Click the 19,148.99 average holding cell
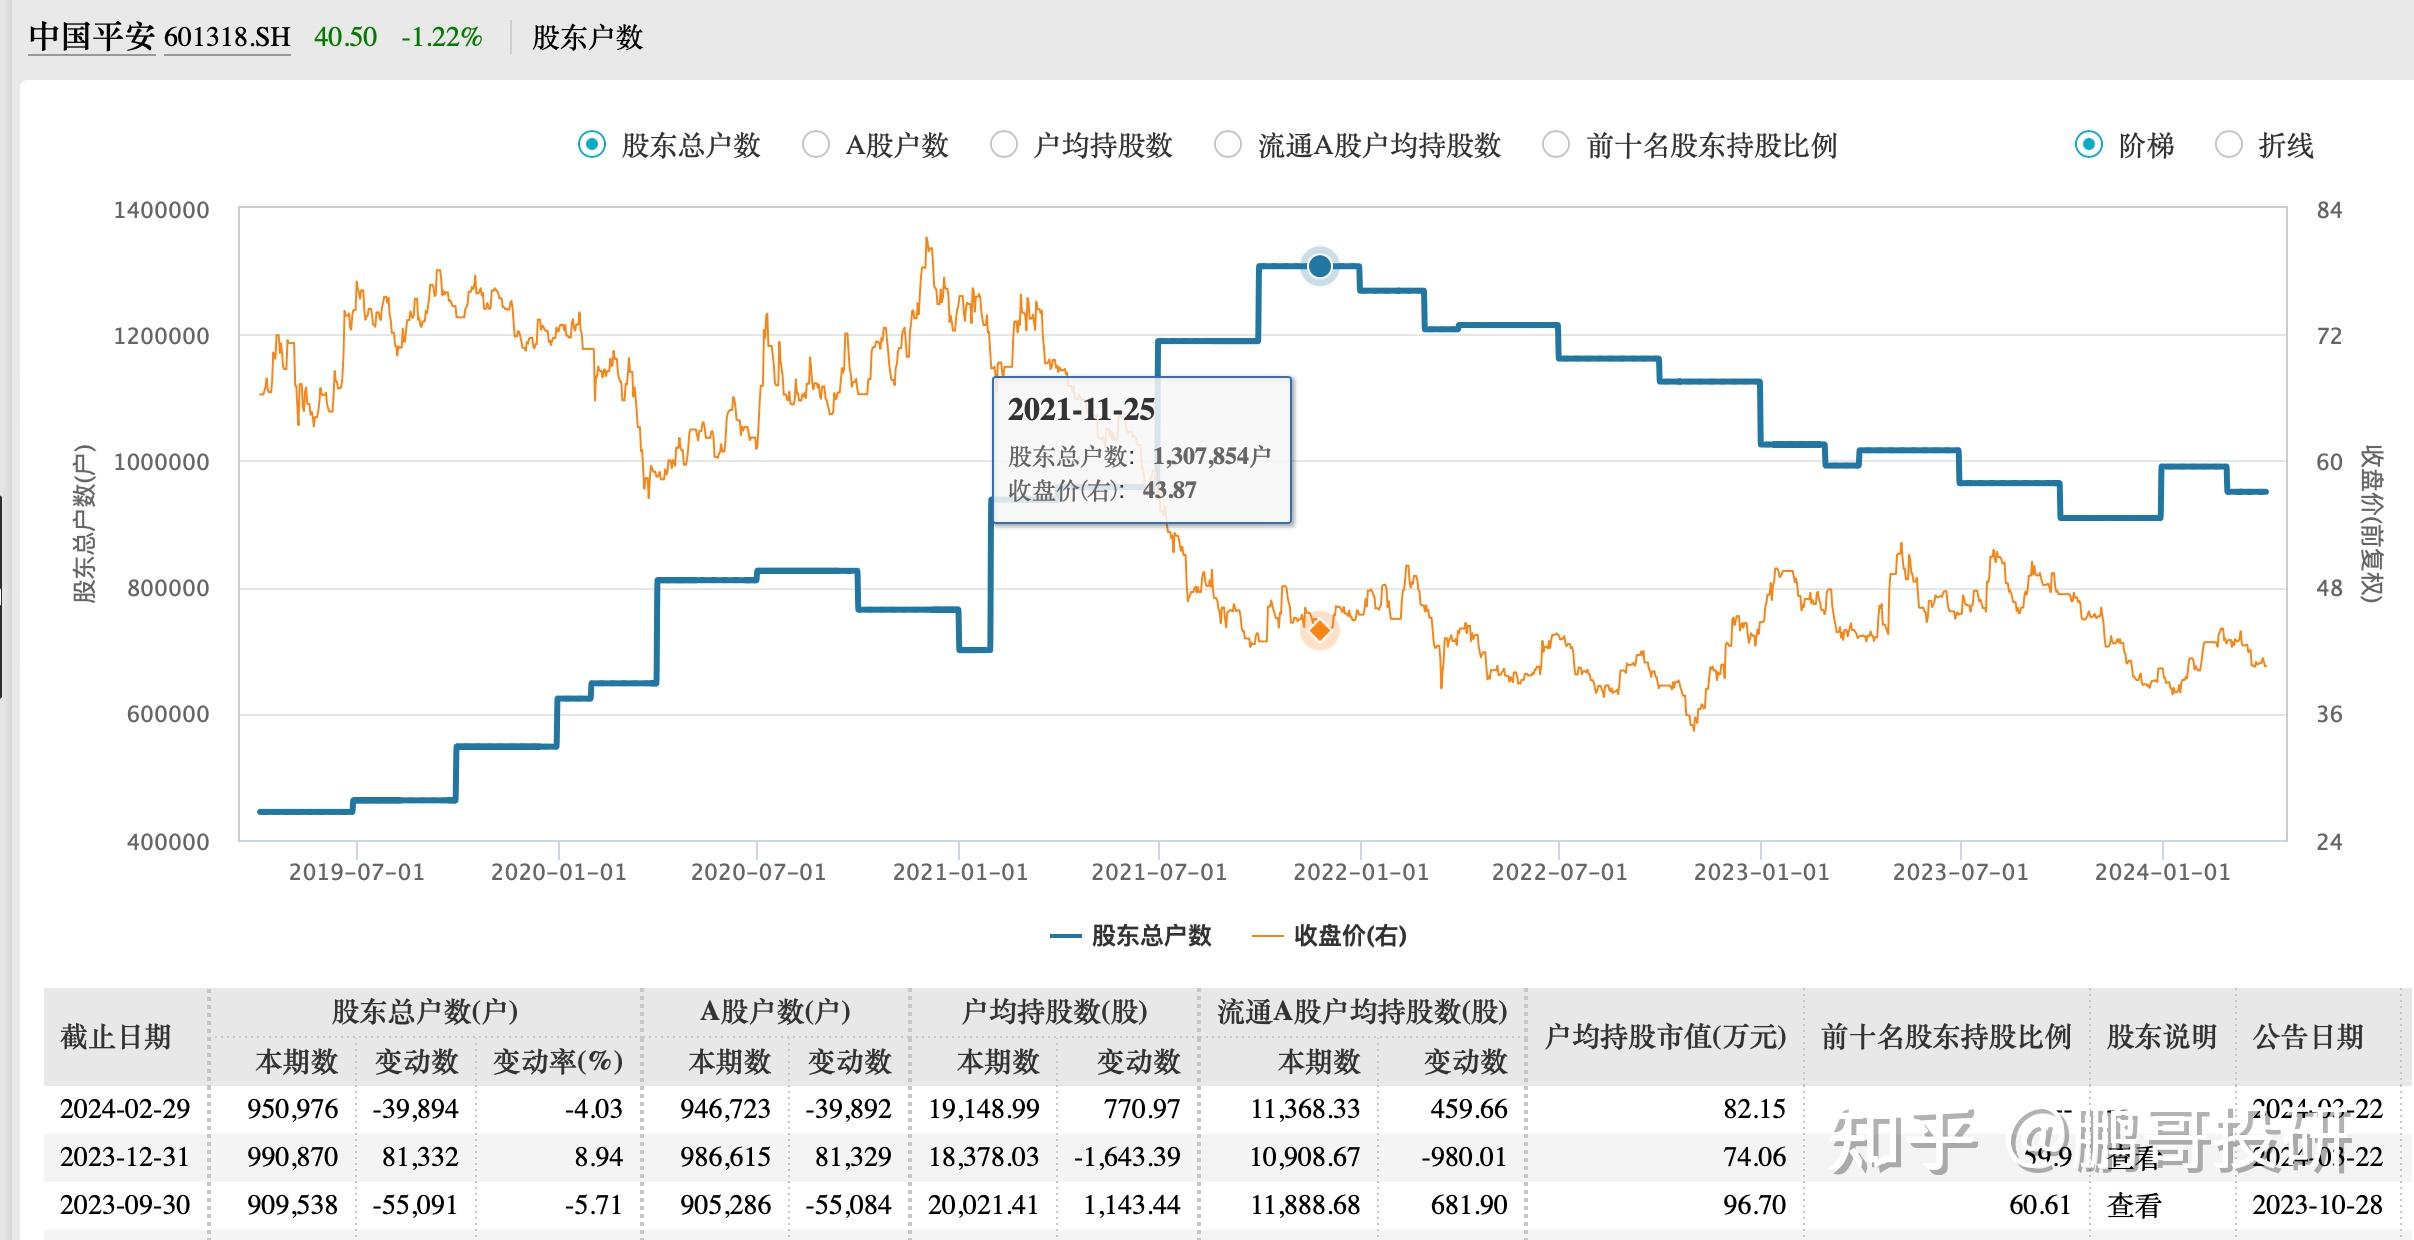 (x=984, y=1109)
